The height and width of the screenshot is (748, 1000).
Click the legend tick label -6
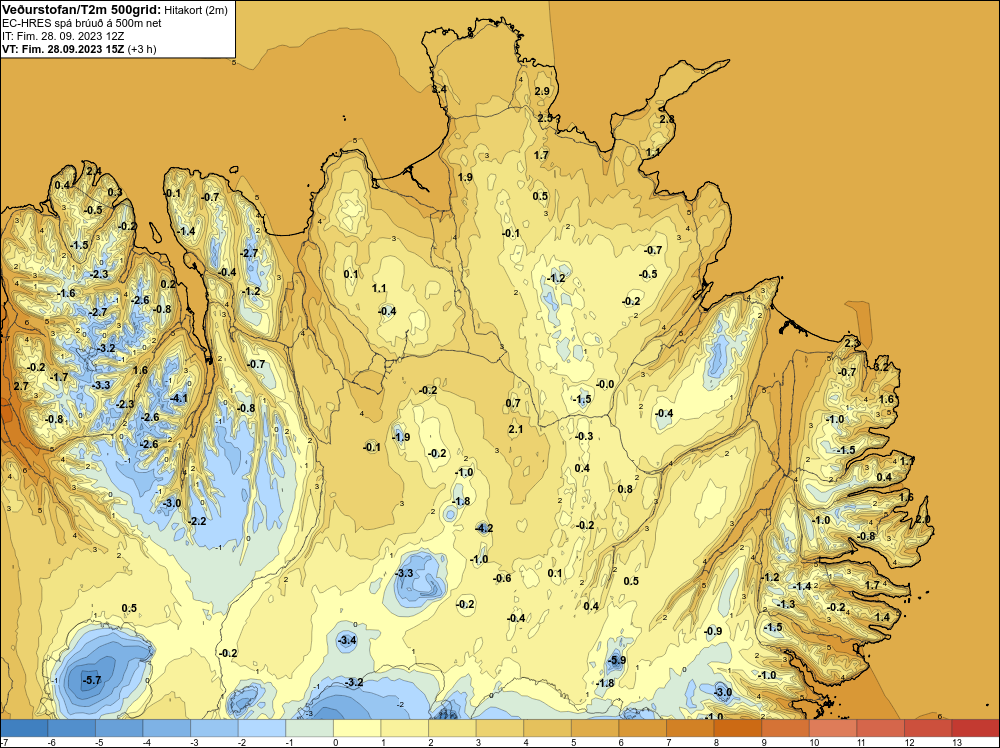(52, 742)
